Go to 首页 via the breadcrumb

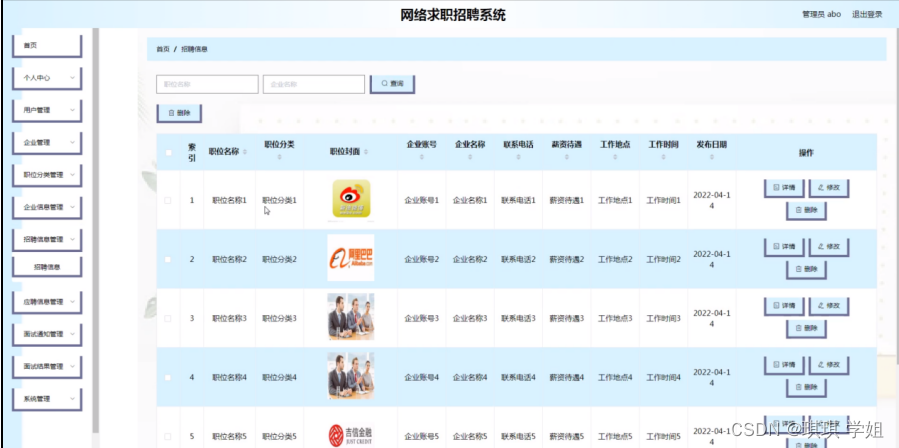pyautogui.click(x=163, y=49)
